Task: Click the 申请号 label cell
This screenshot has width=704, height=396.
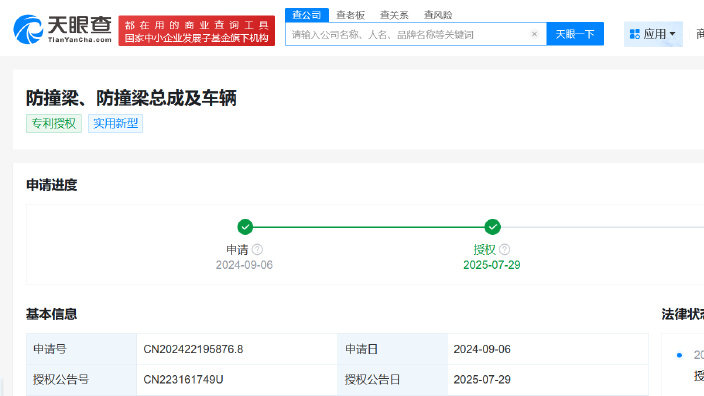Action: 81,349
